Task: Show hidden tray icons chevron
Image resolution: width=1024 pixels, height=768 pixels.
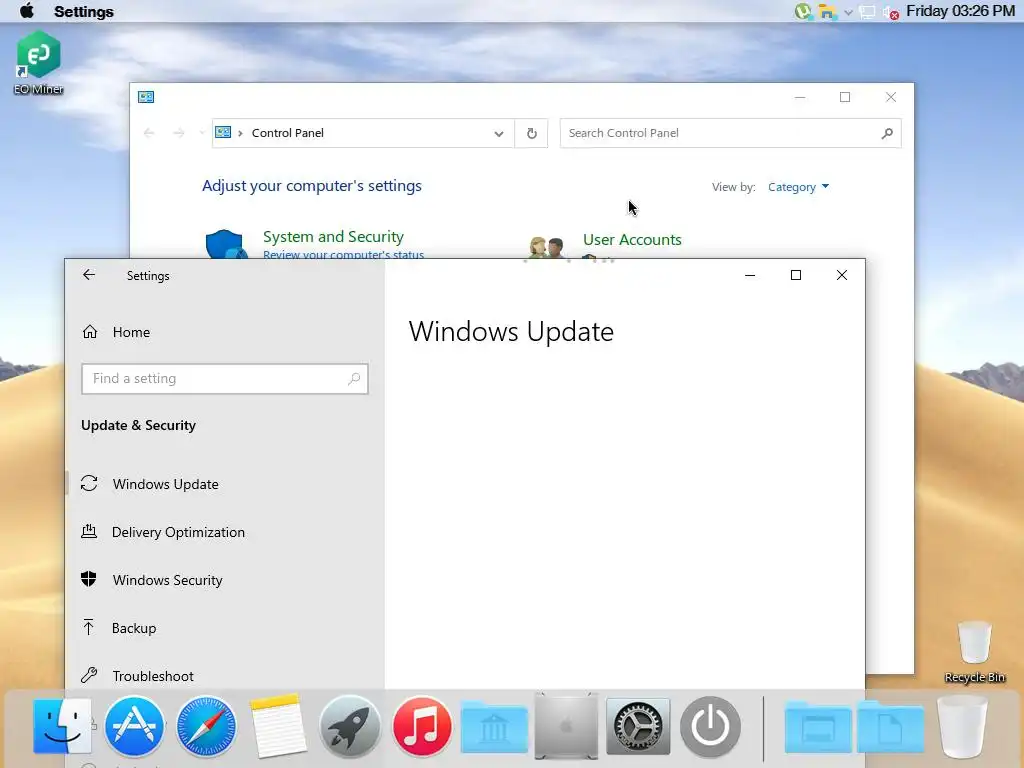Action: click(x=848, y=12)
